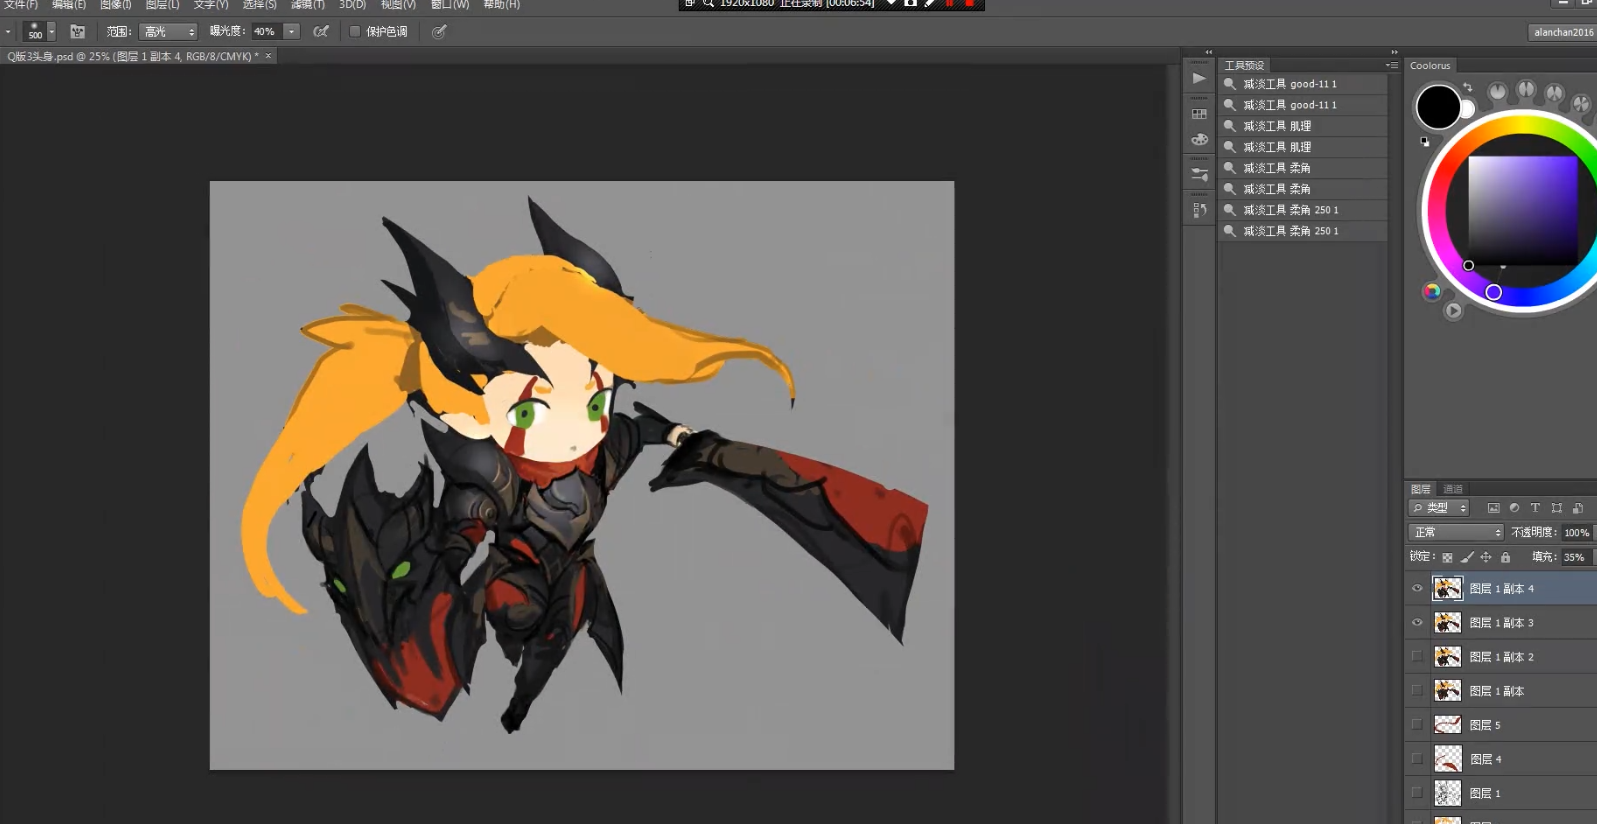Open the brush sliders icon in side strip
This screenshot has width=1597, height=824.
click(x=1199, y=174)
